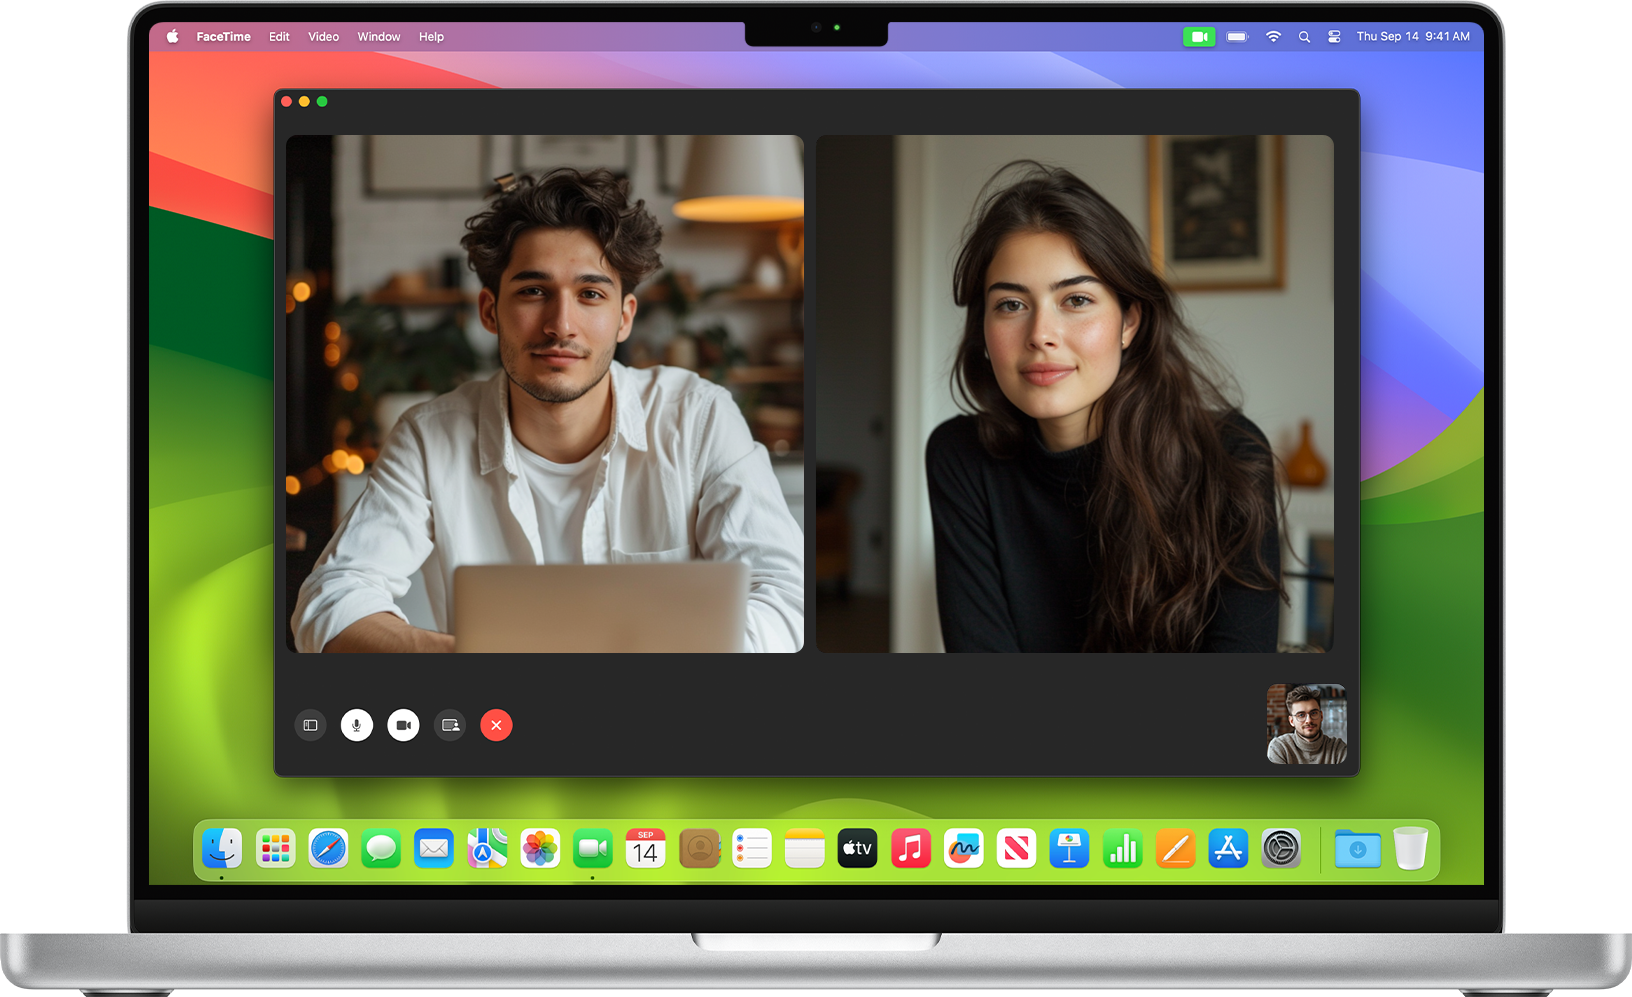Open Launchpad from the Dock
This screenshot has height=997, width=1632.
point(275,849)
